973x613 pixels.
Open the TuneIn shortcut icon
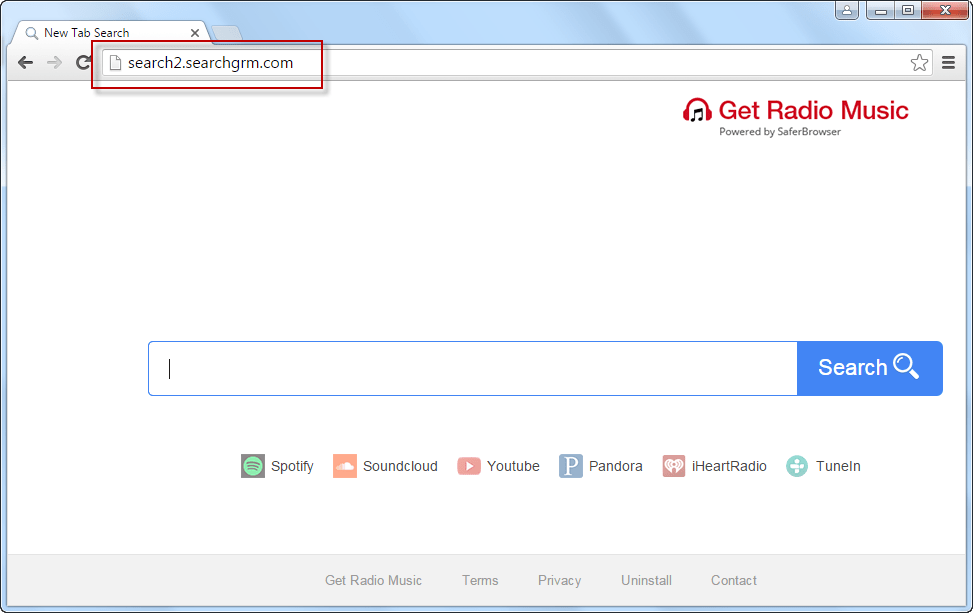coord(797,466)
